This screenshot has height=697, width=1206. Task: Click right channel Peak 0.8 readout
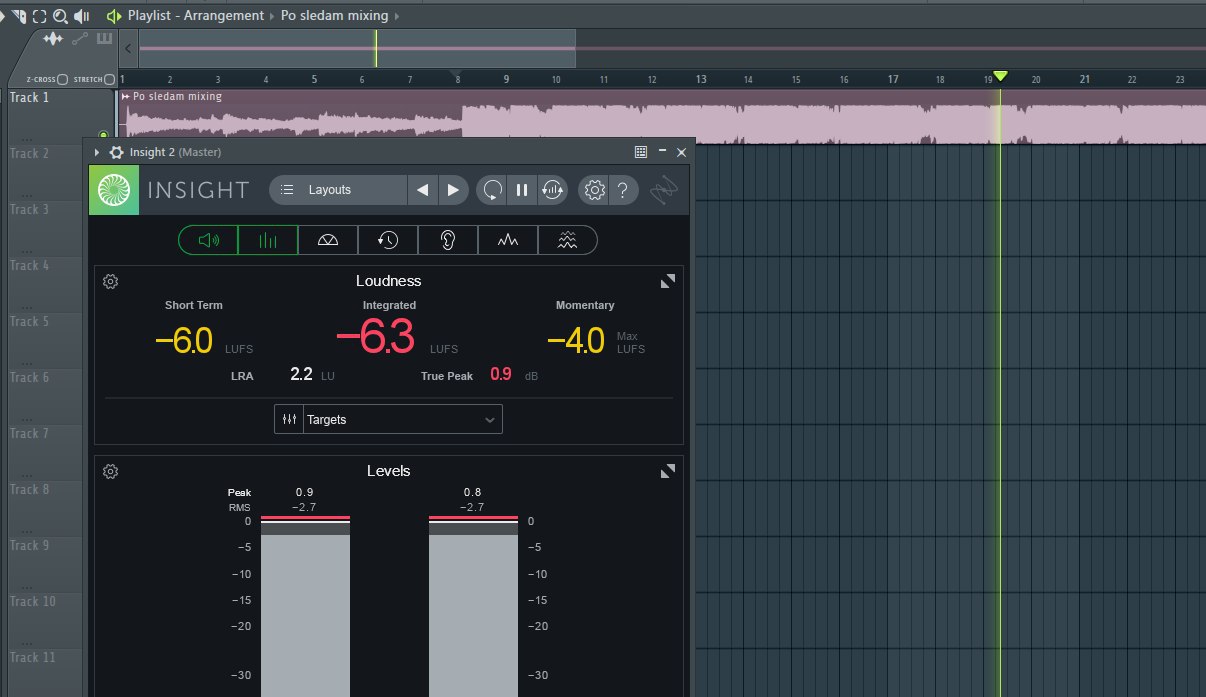pos(473,492)
